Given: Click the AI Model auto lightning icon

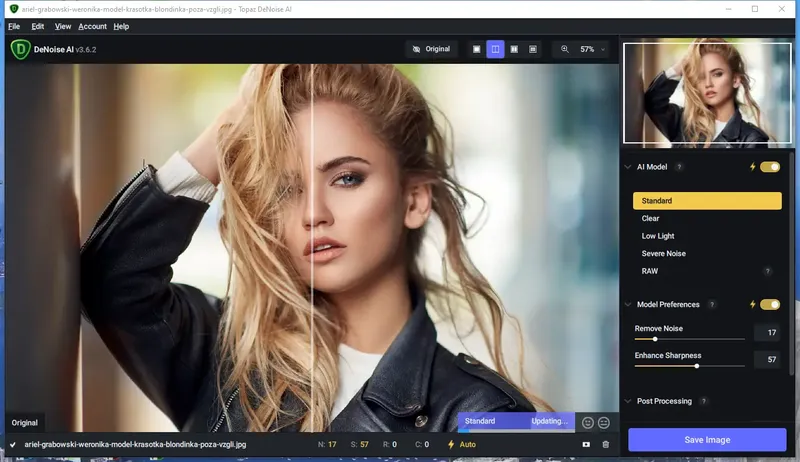Looking at the screenshot, I should [x=753, y=167].
